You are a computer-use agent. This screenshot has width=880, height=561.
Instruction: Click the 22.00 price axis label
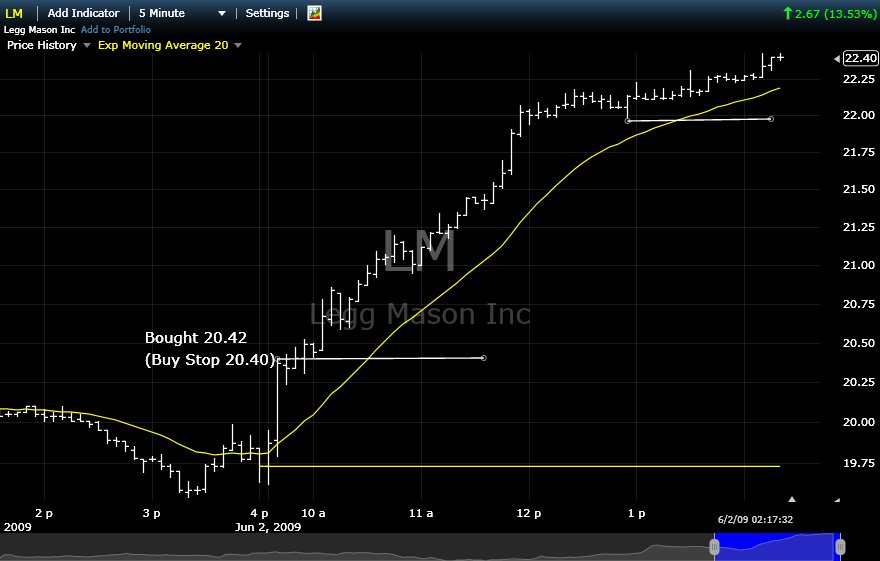pos(859,115)
